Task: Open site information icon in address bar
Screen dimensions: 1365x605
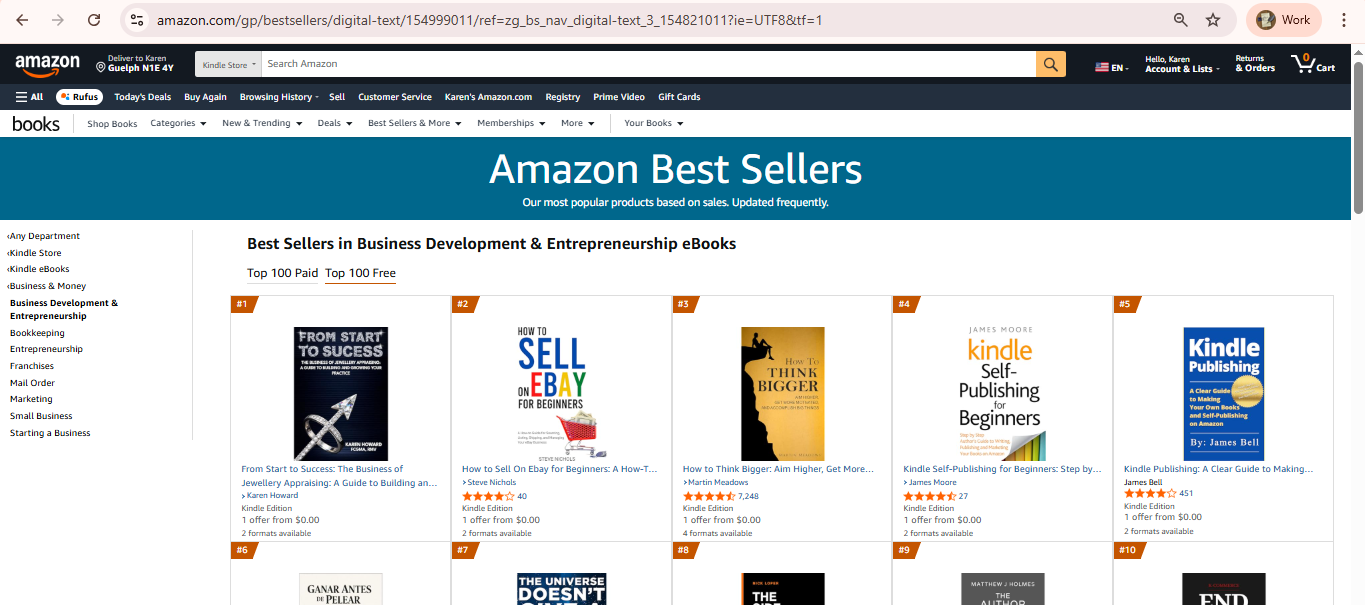Action: (138, 20)
